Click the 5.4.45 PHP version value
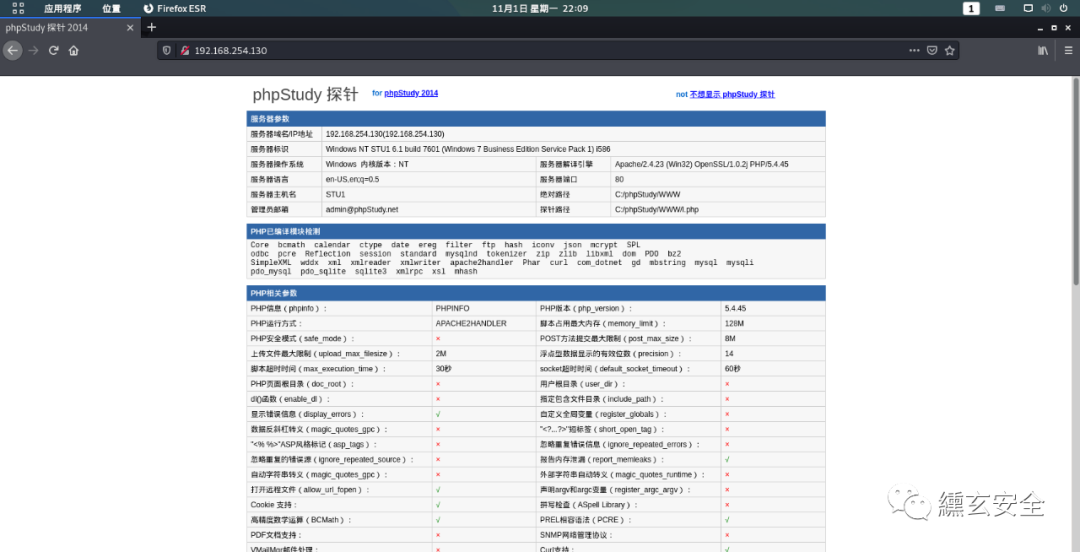1080x552 pixels. [x=736, y=308]
